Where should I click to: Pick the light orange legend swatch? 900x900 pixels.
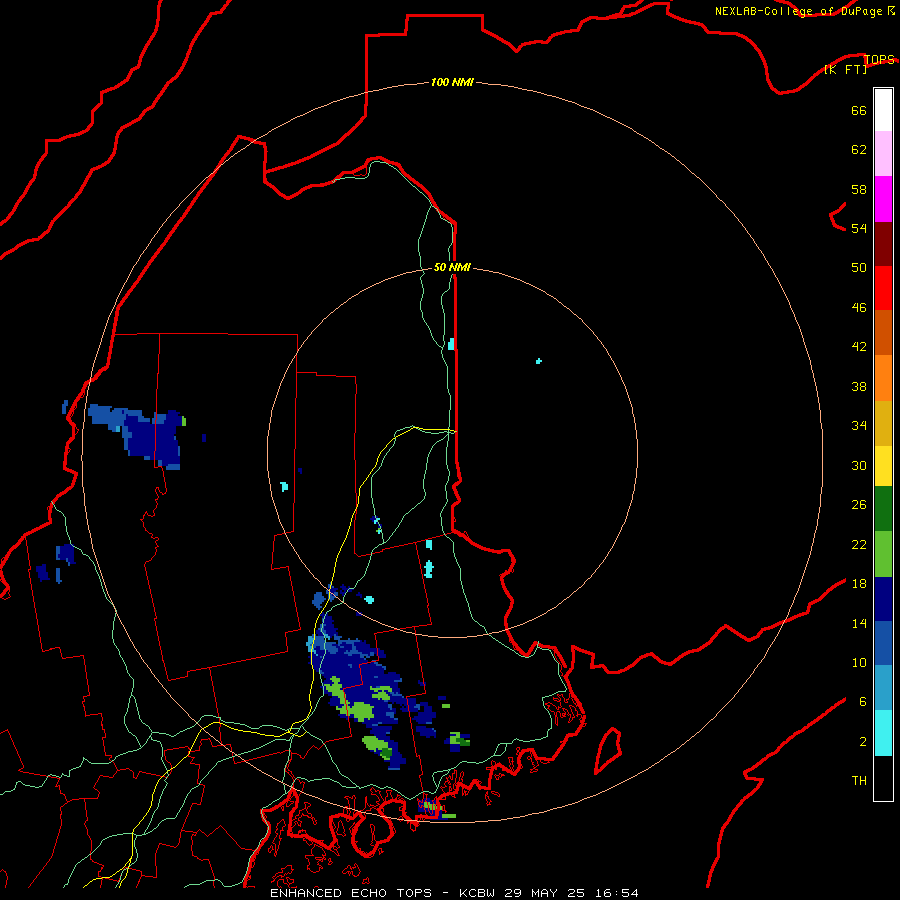point(883,378)
